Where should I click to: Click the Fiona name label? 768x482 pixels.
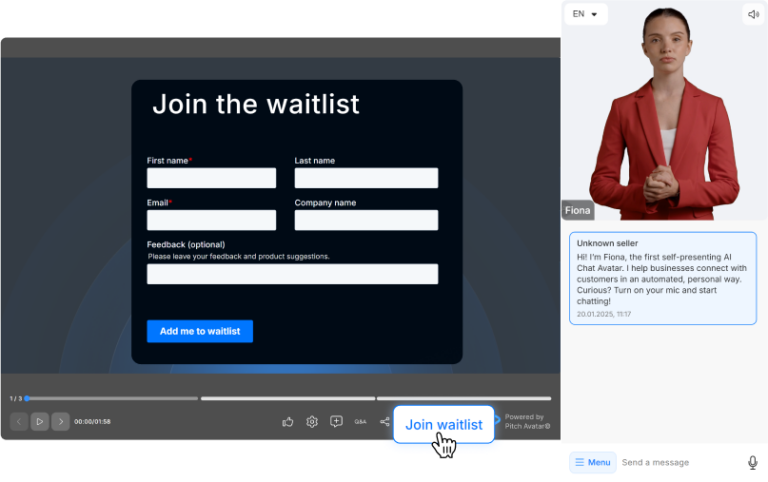pyautogui.click(x=577, y=210)
